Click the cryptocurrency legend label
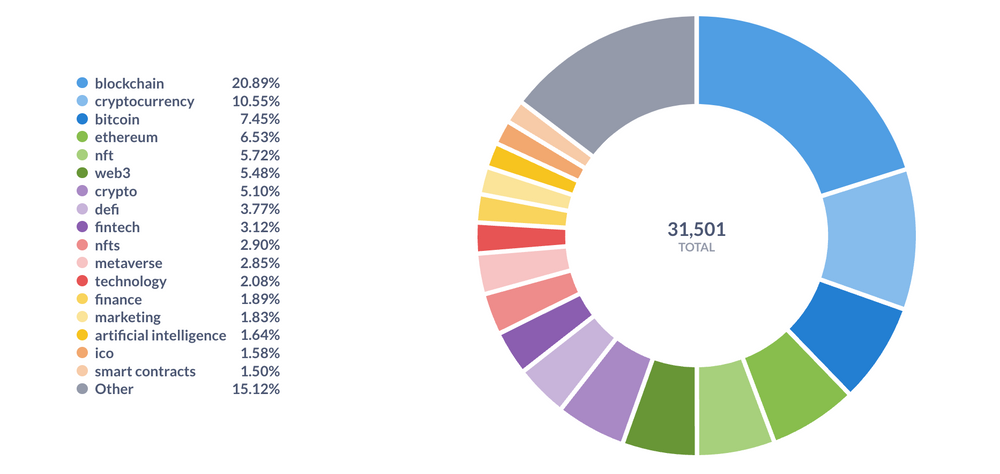This screenshot has width=1000, height=474. point(144,101)
